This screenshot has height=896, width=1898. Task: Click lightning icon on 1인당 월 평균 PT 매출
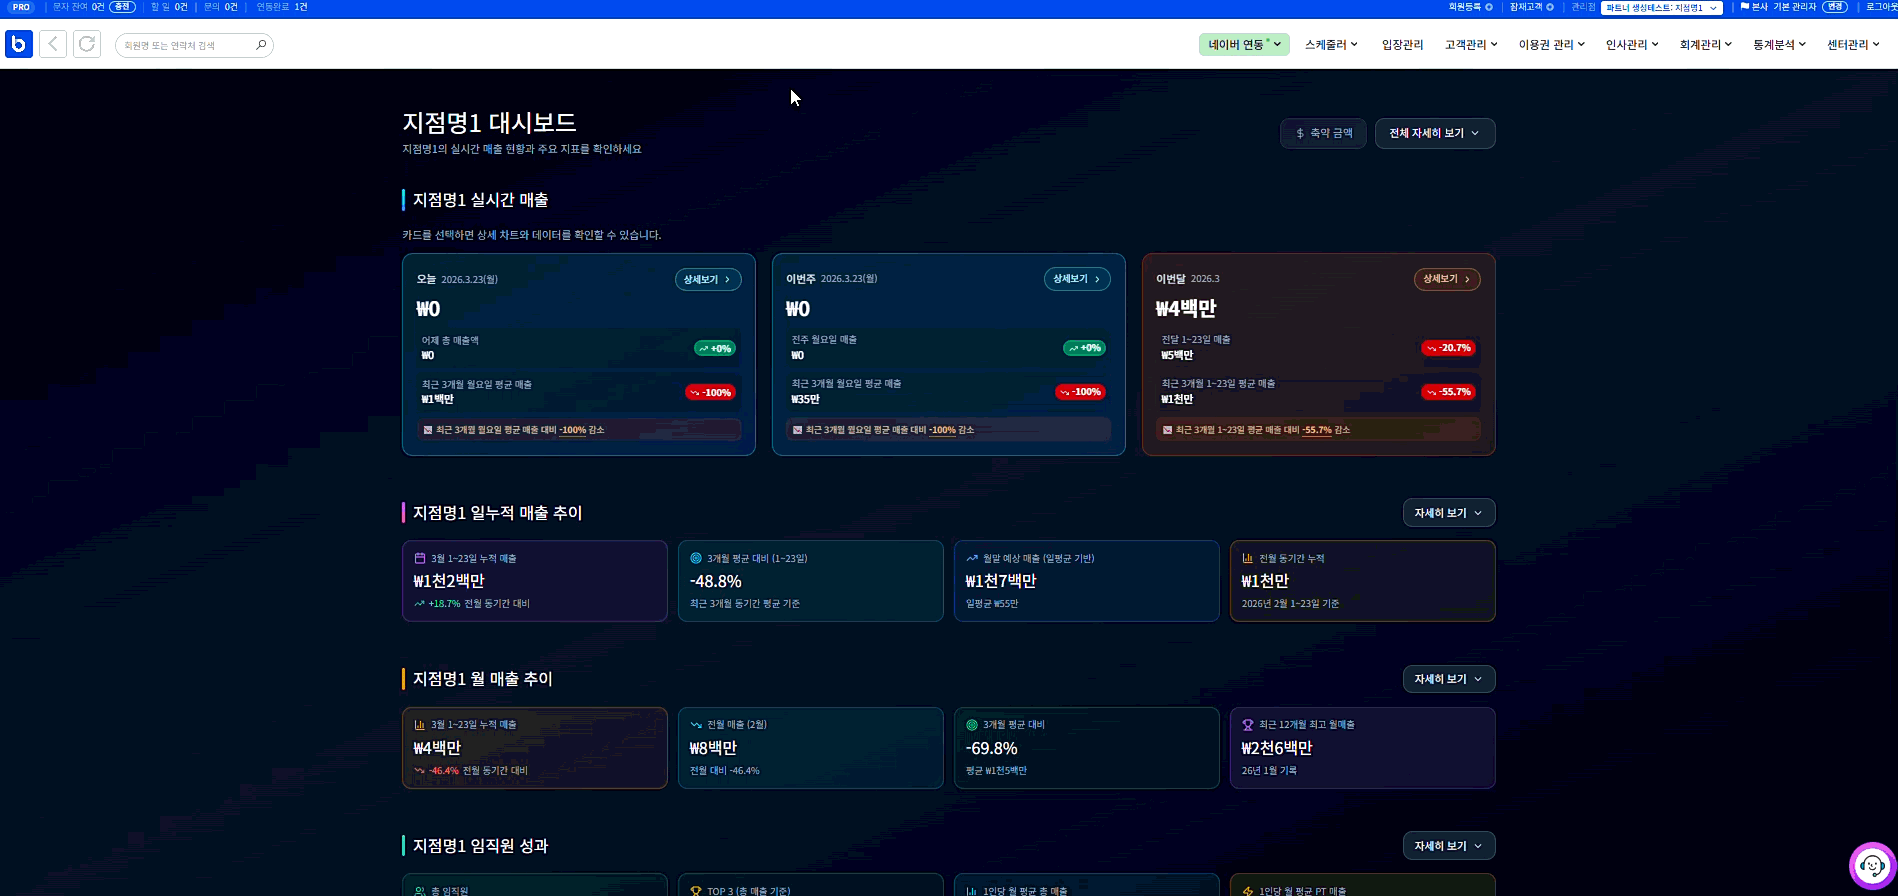1248,890
